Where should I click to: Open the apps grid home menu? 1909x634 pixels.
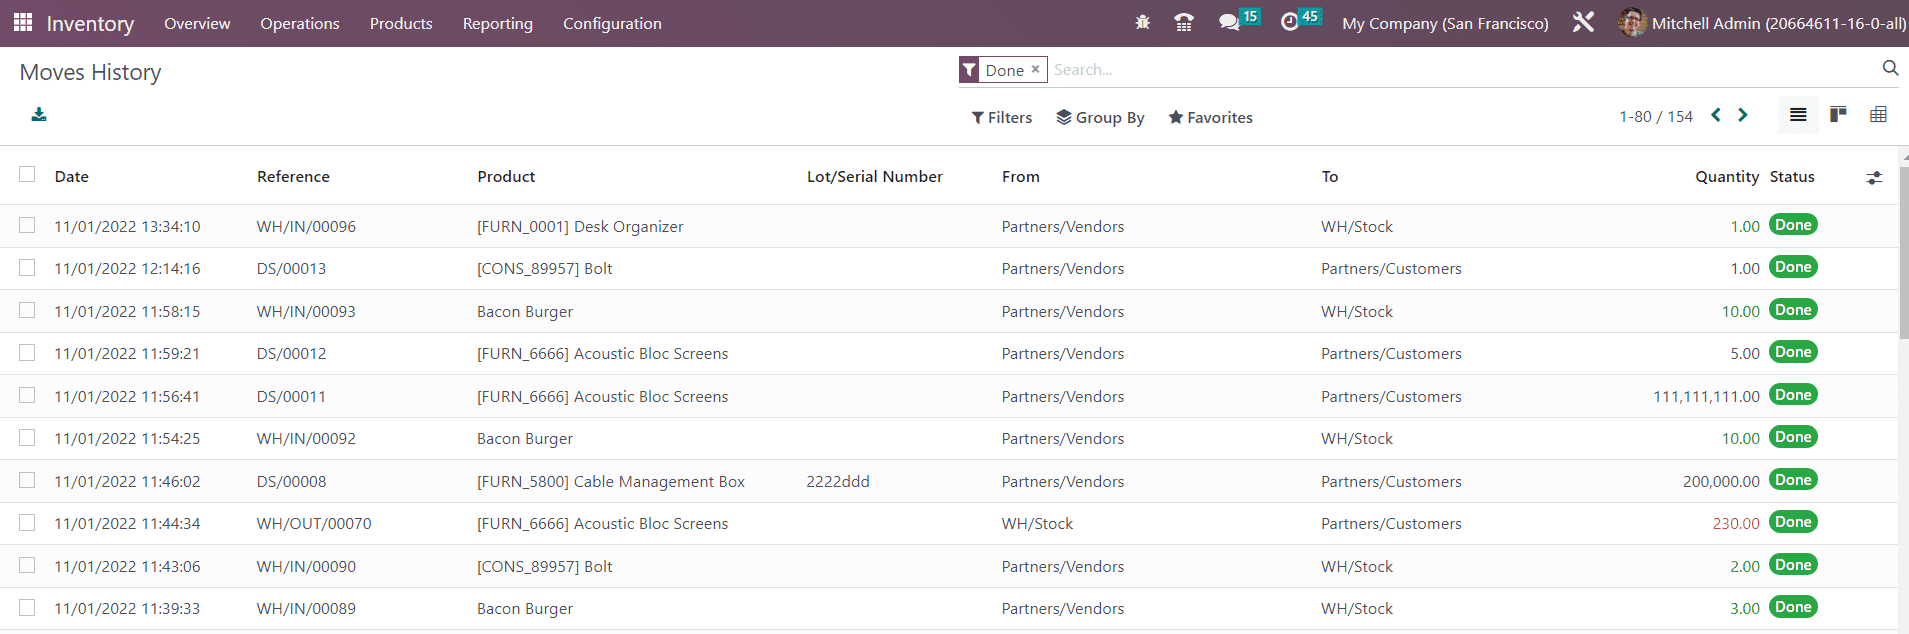coord(22,22)
